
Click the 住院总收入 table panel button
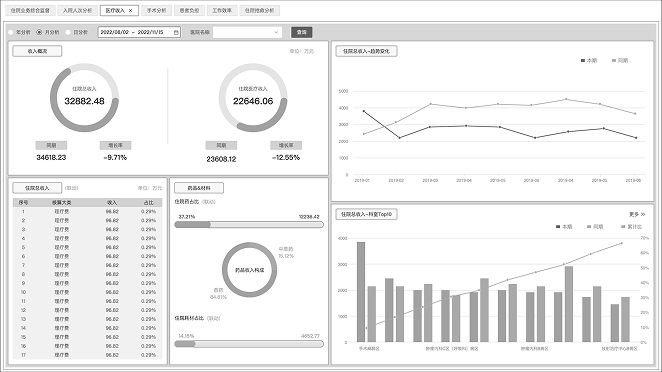click(x=37, y=188)
